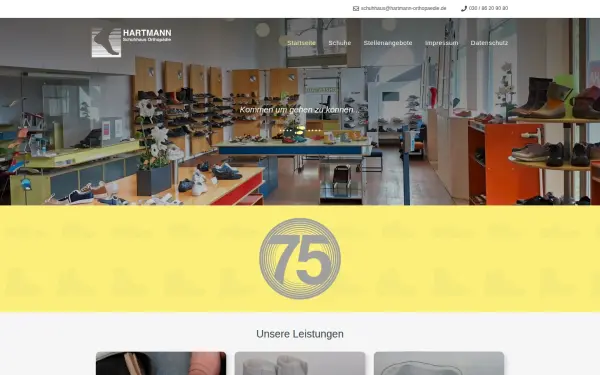Viewport: 600px width, 375px height.
Task: Click the 75 anniversary badge
Action: 300,259
